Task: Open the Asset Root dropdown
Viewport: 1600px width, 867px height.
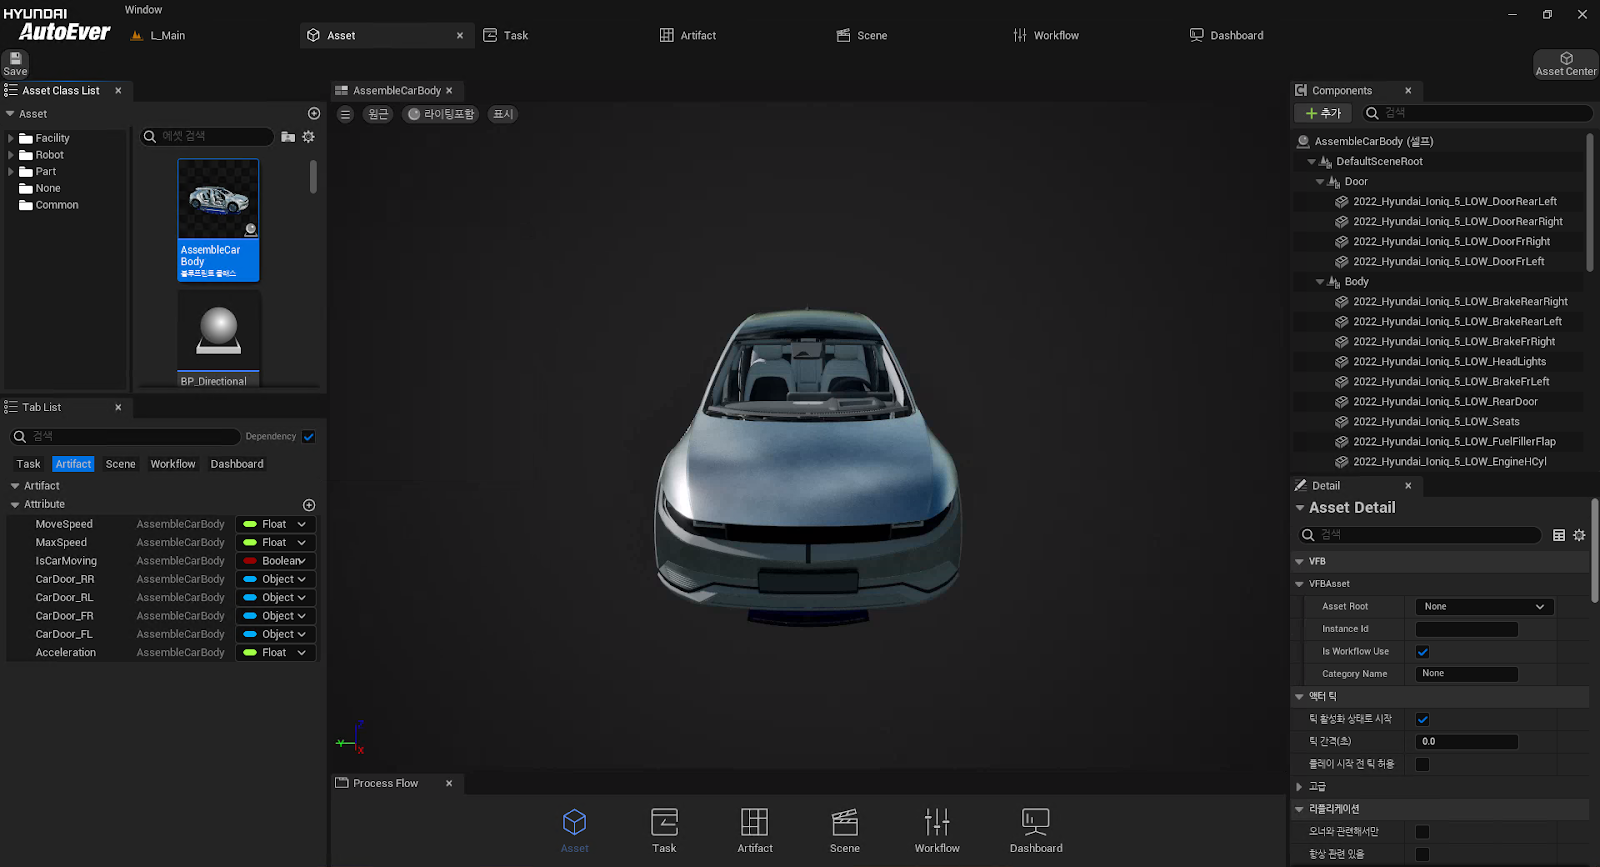Action: click(x=1484, y=607)
